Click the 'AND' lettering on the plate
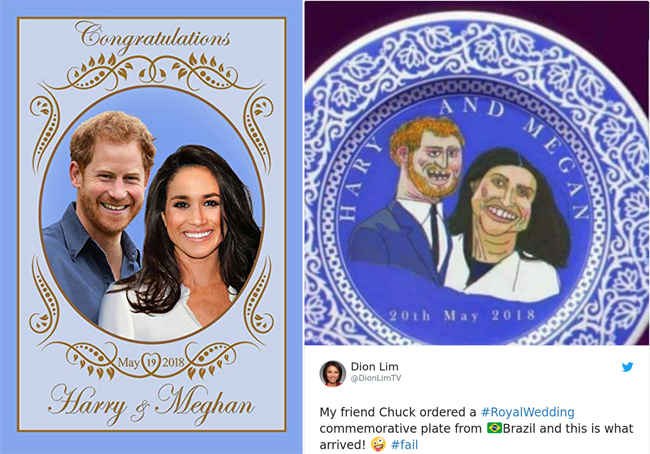The height and width of the screenshot is (454, 650). click(x=472, y=107)
